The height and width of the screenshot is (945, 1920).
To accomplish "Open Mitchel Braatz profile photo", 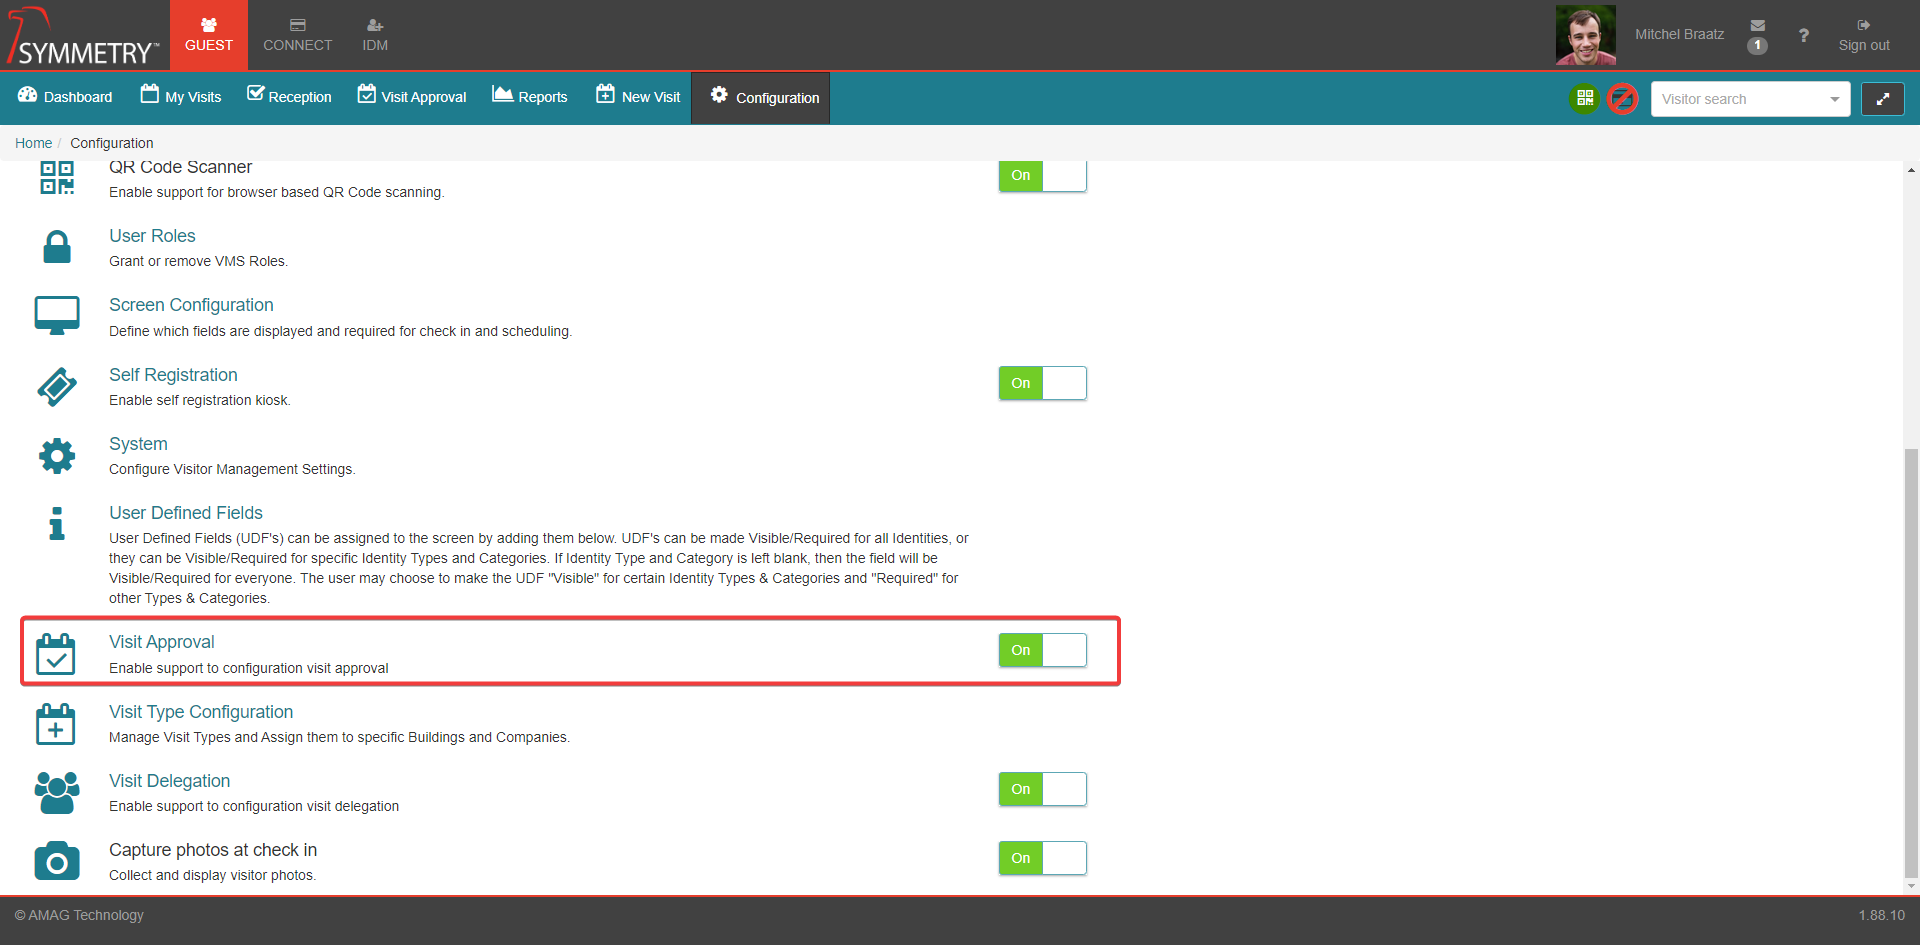I will (1586, 35).
